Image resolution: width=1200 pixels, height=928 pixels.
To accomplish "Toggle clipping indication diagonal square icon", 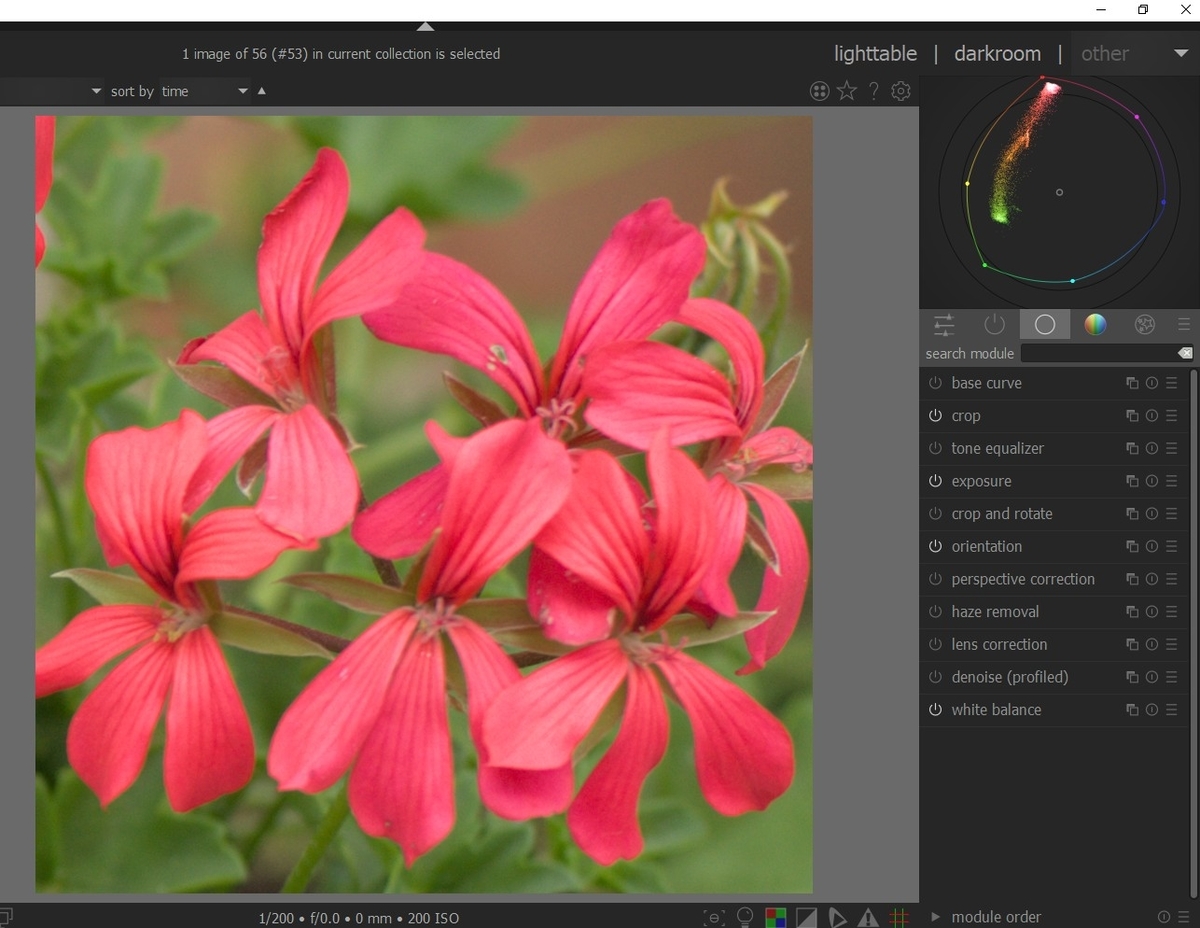I will (x=806, y=917).
